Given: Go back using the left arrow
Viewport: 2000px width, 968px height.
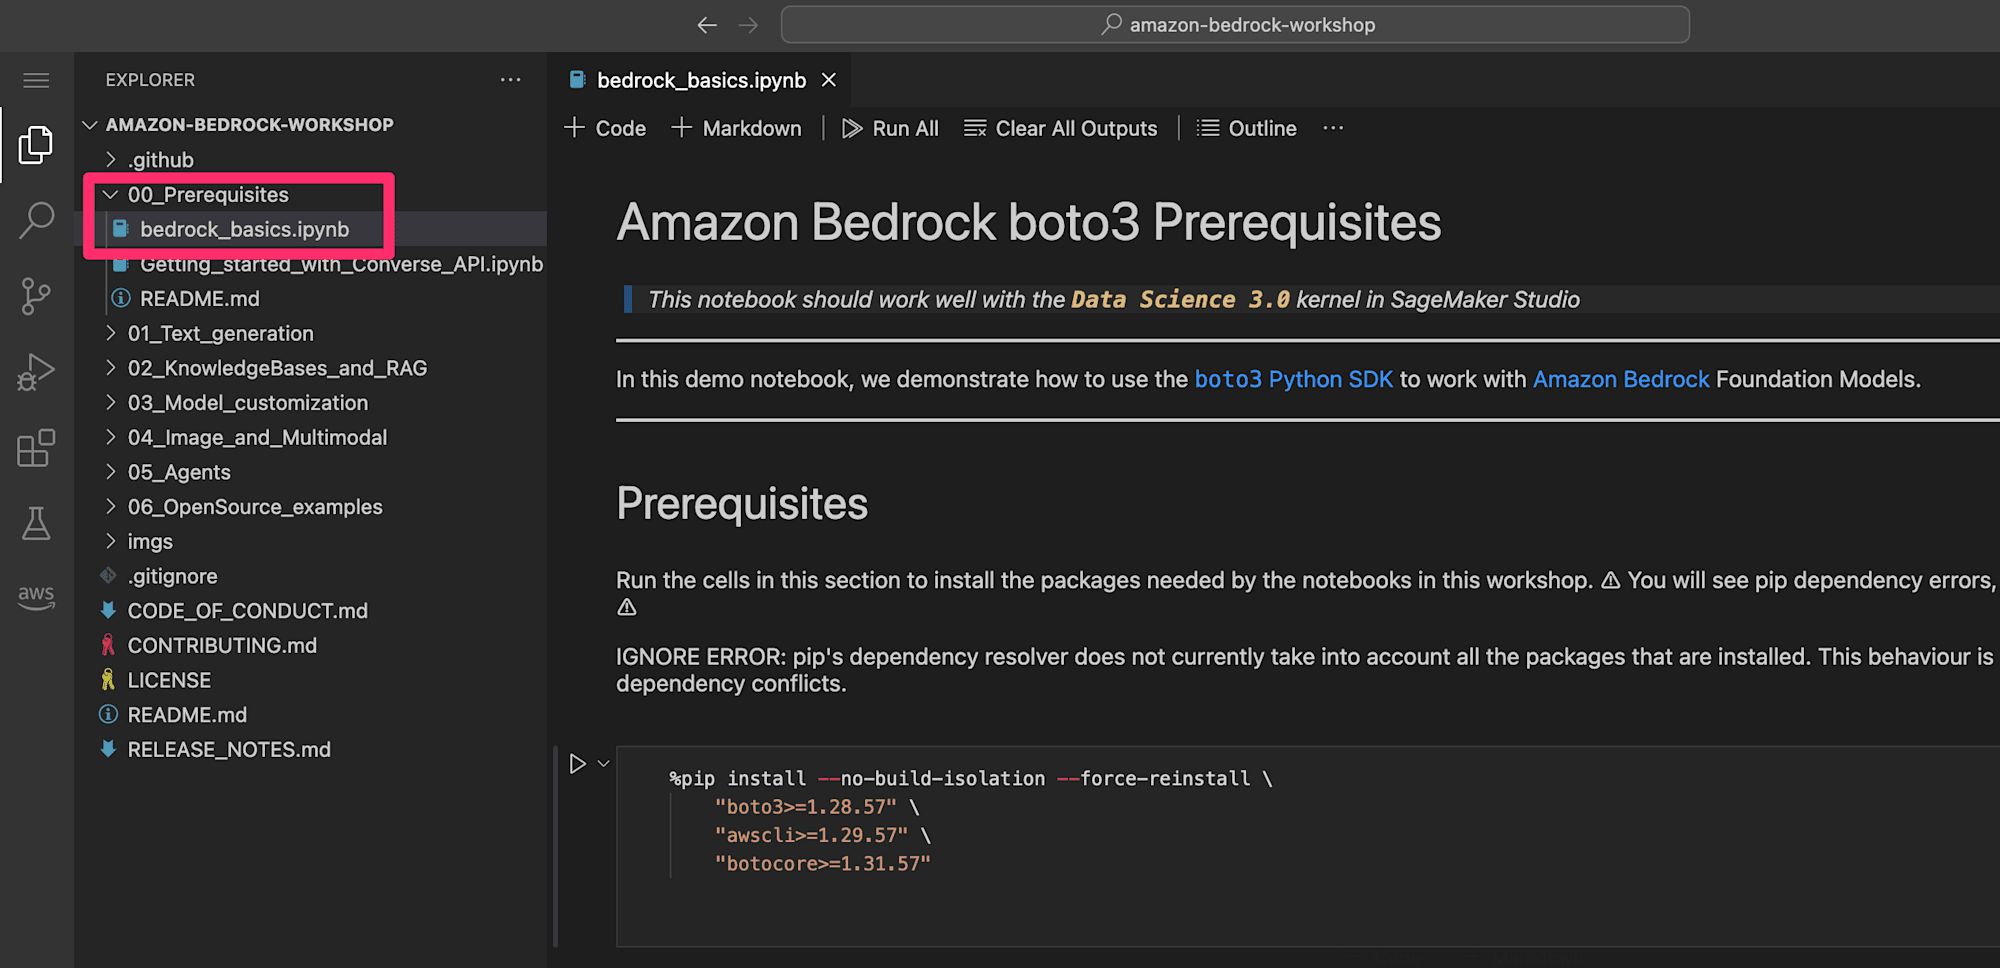Looking at the screenshot, I should click(707, 25).
